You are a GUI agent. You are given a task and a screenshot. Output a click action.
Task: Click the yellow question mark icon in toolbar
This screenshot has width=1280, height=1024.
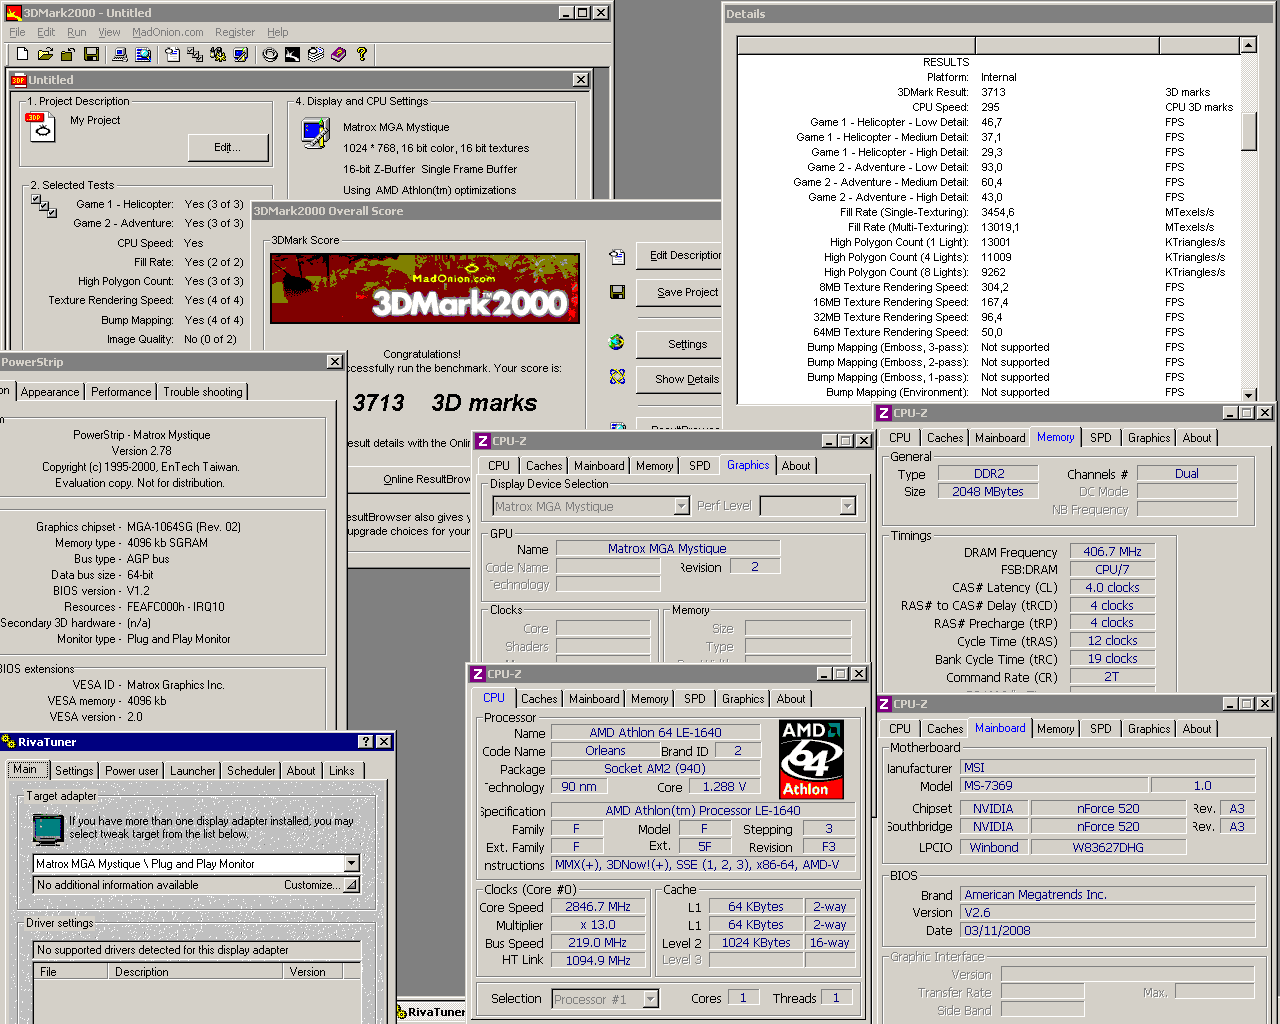pos(362,54)
